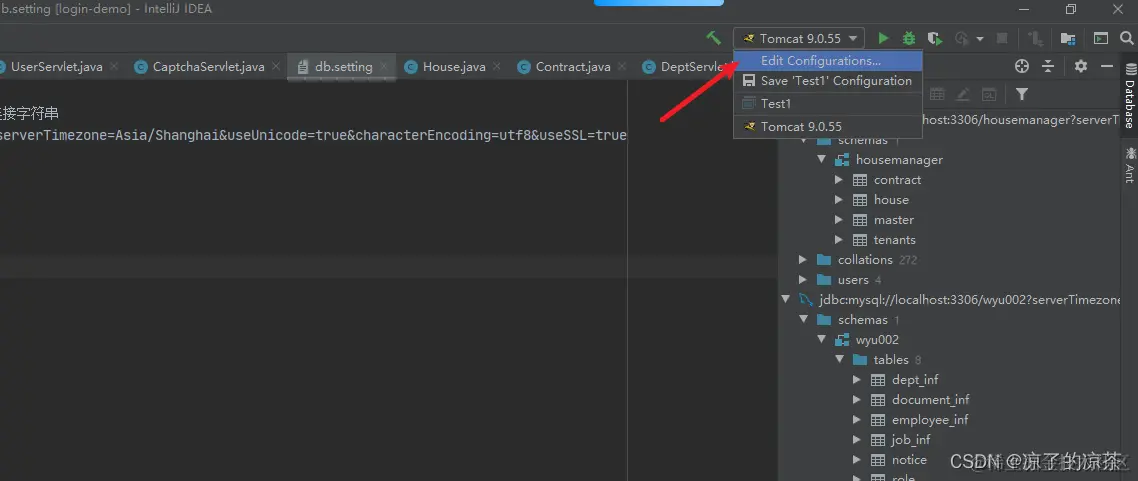
Task: Switch to the UserServlet.java tab
Action: 57,67
